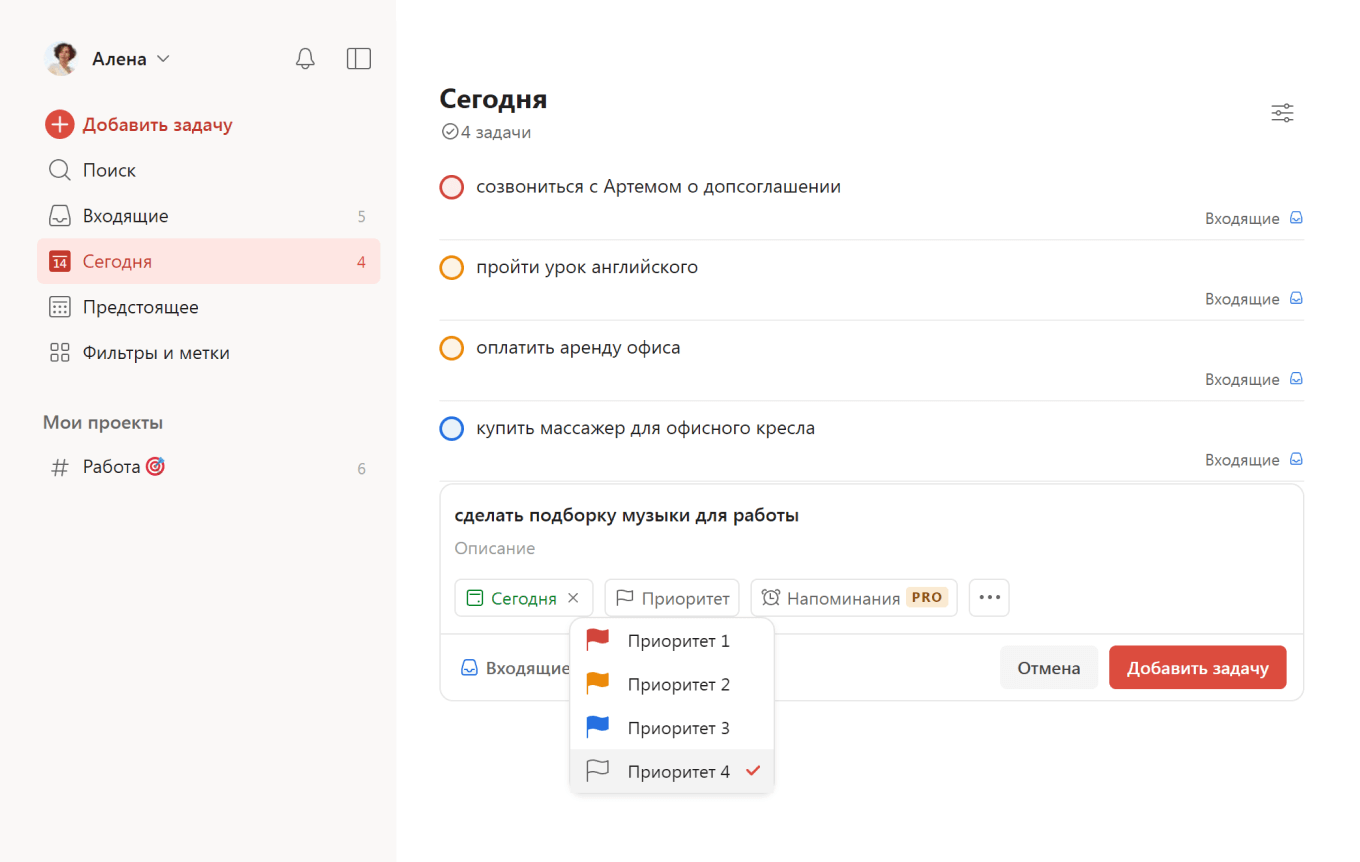1360x862 pixels.
Task: Open the Входящие project selector in composer
Action: click(x=513, y=667)
